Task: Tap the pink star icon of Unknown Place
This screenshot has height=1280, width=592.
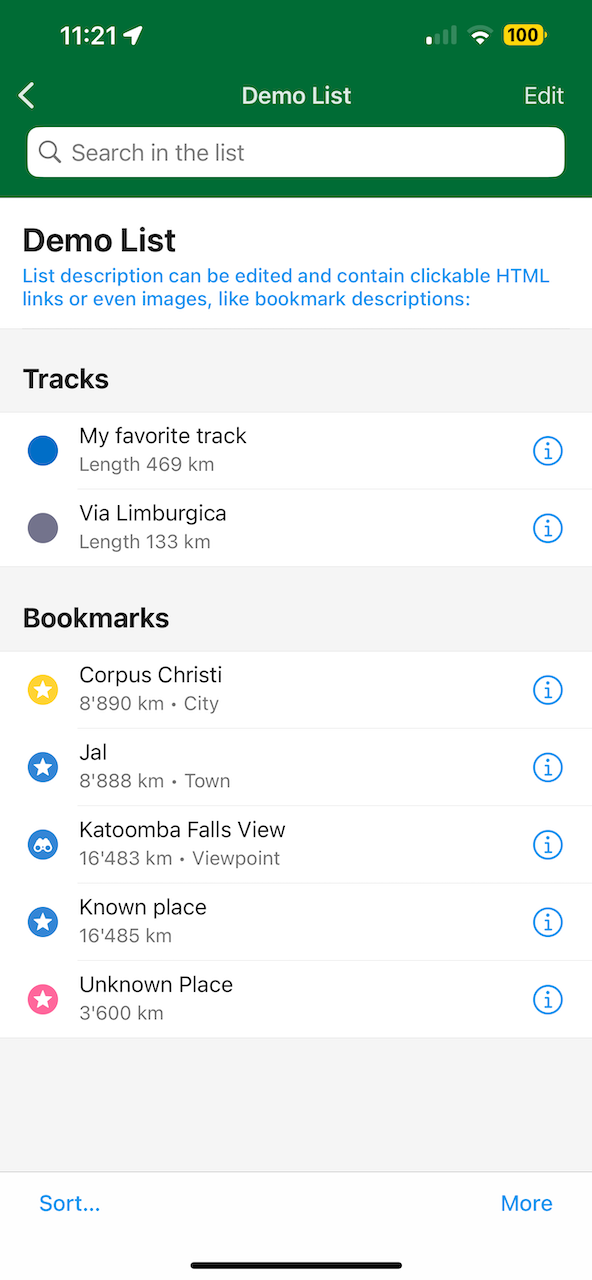Action: pyautogui.click(x=43, y=999)
